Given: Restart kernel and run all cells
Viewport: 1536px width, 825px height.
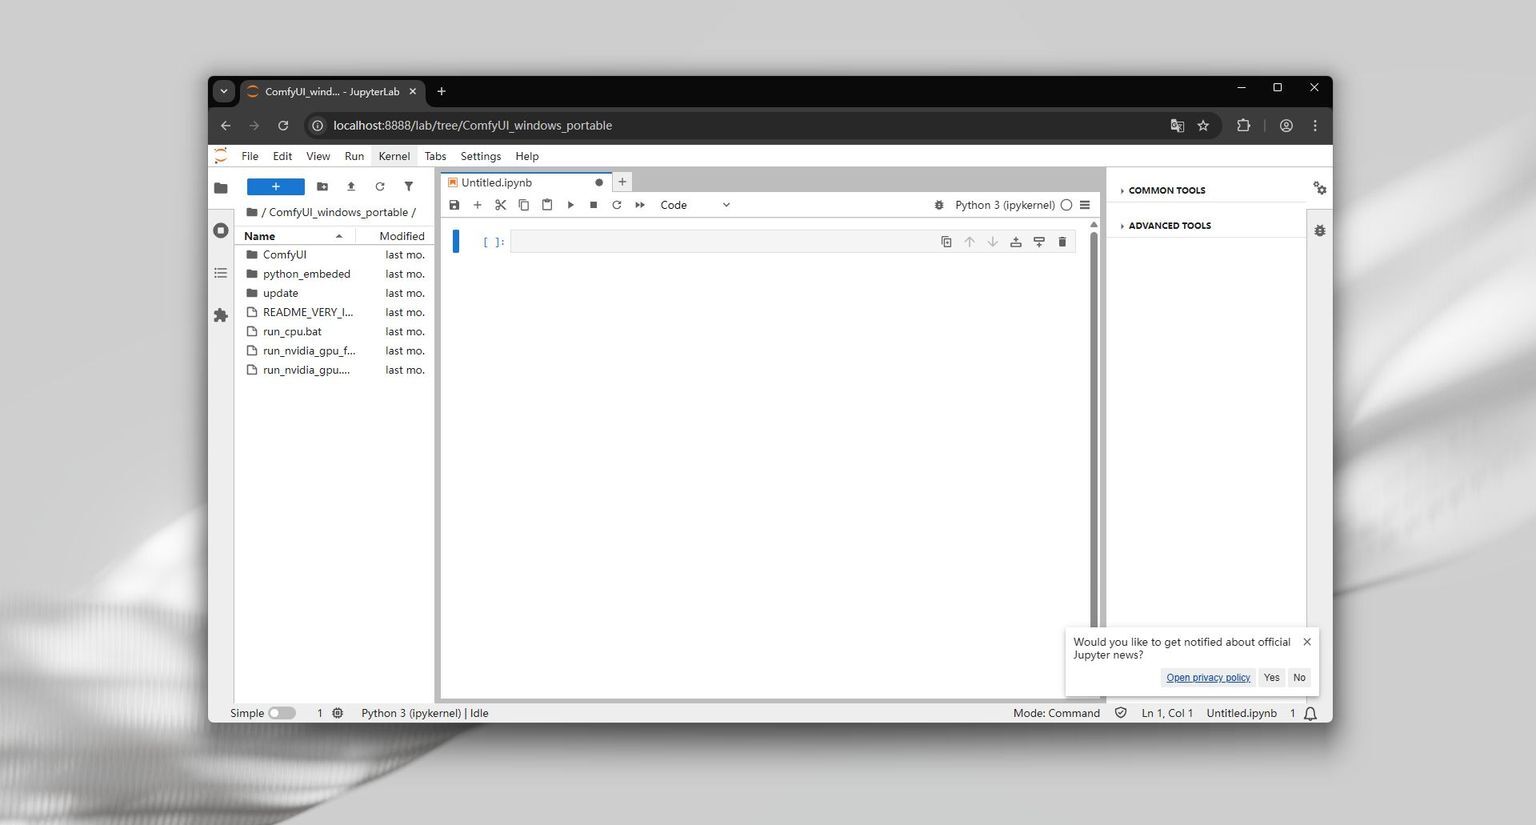Looking at the screenshot, I should [x=640, y=205].
